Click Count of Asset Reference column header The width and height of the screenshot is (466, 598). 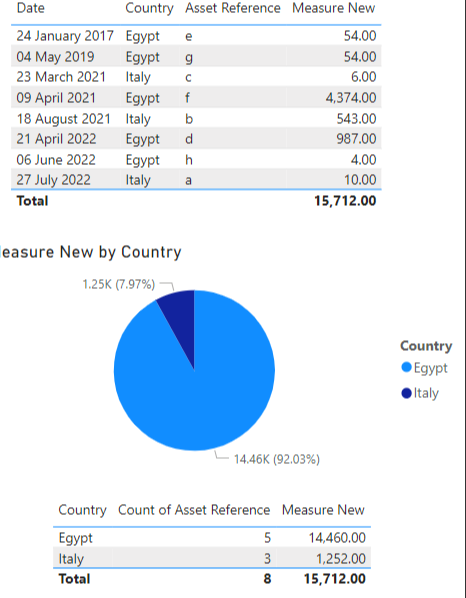pos(194,510)
